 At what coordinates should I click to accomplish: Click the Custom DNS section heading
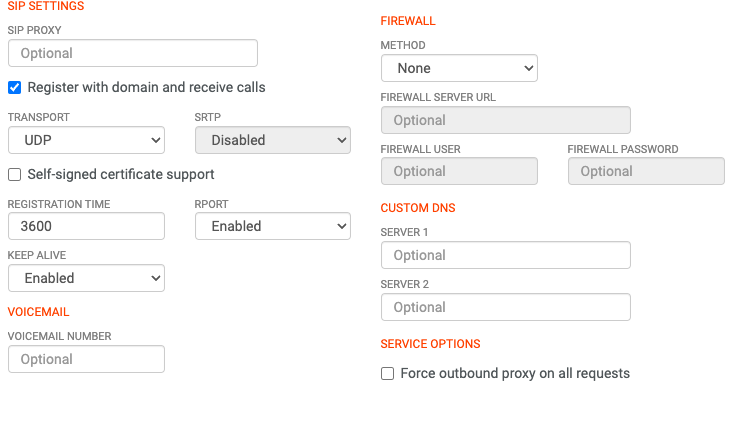pyautogui.click(x=418, y=208)
